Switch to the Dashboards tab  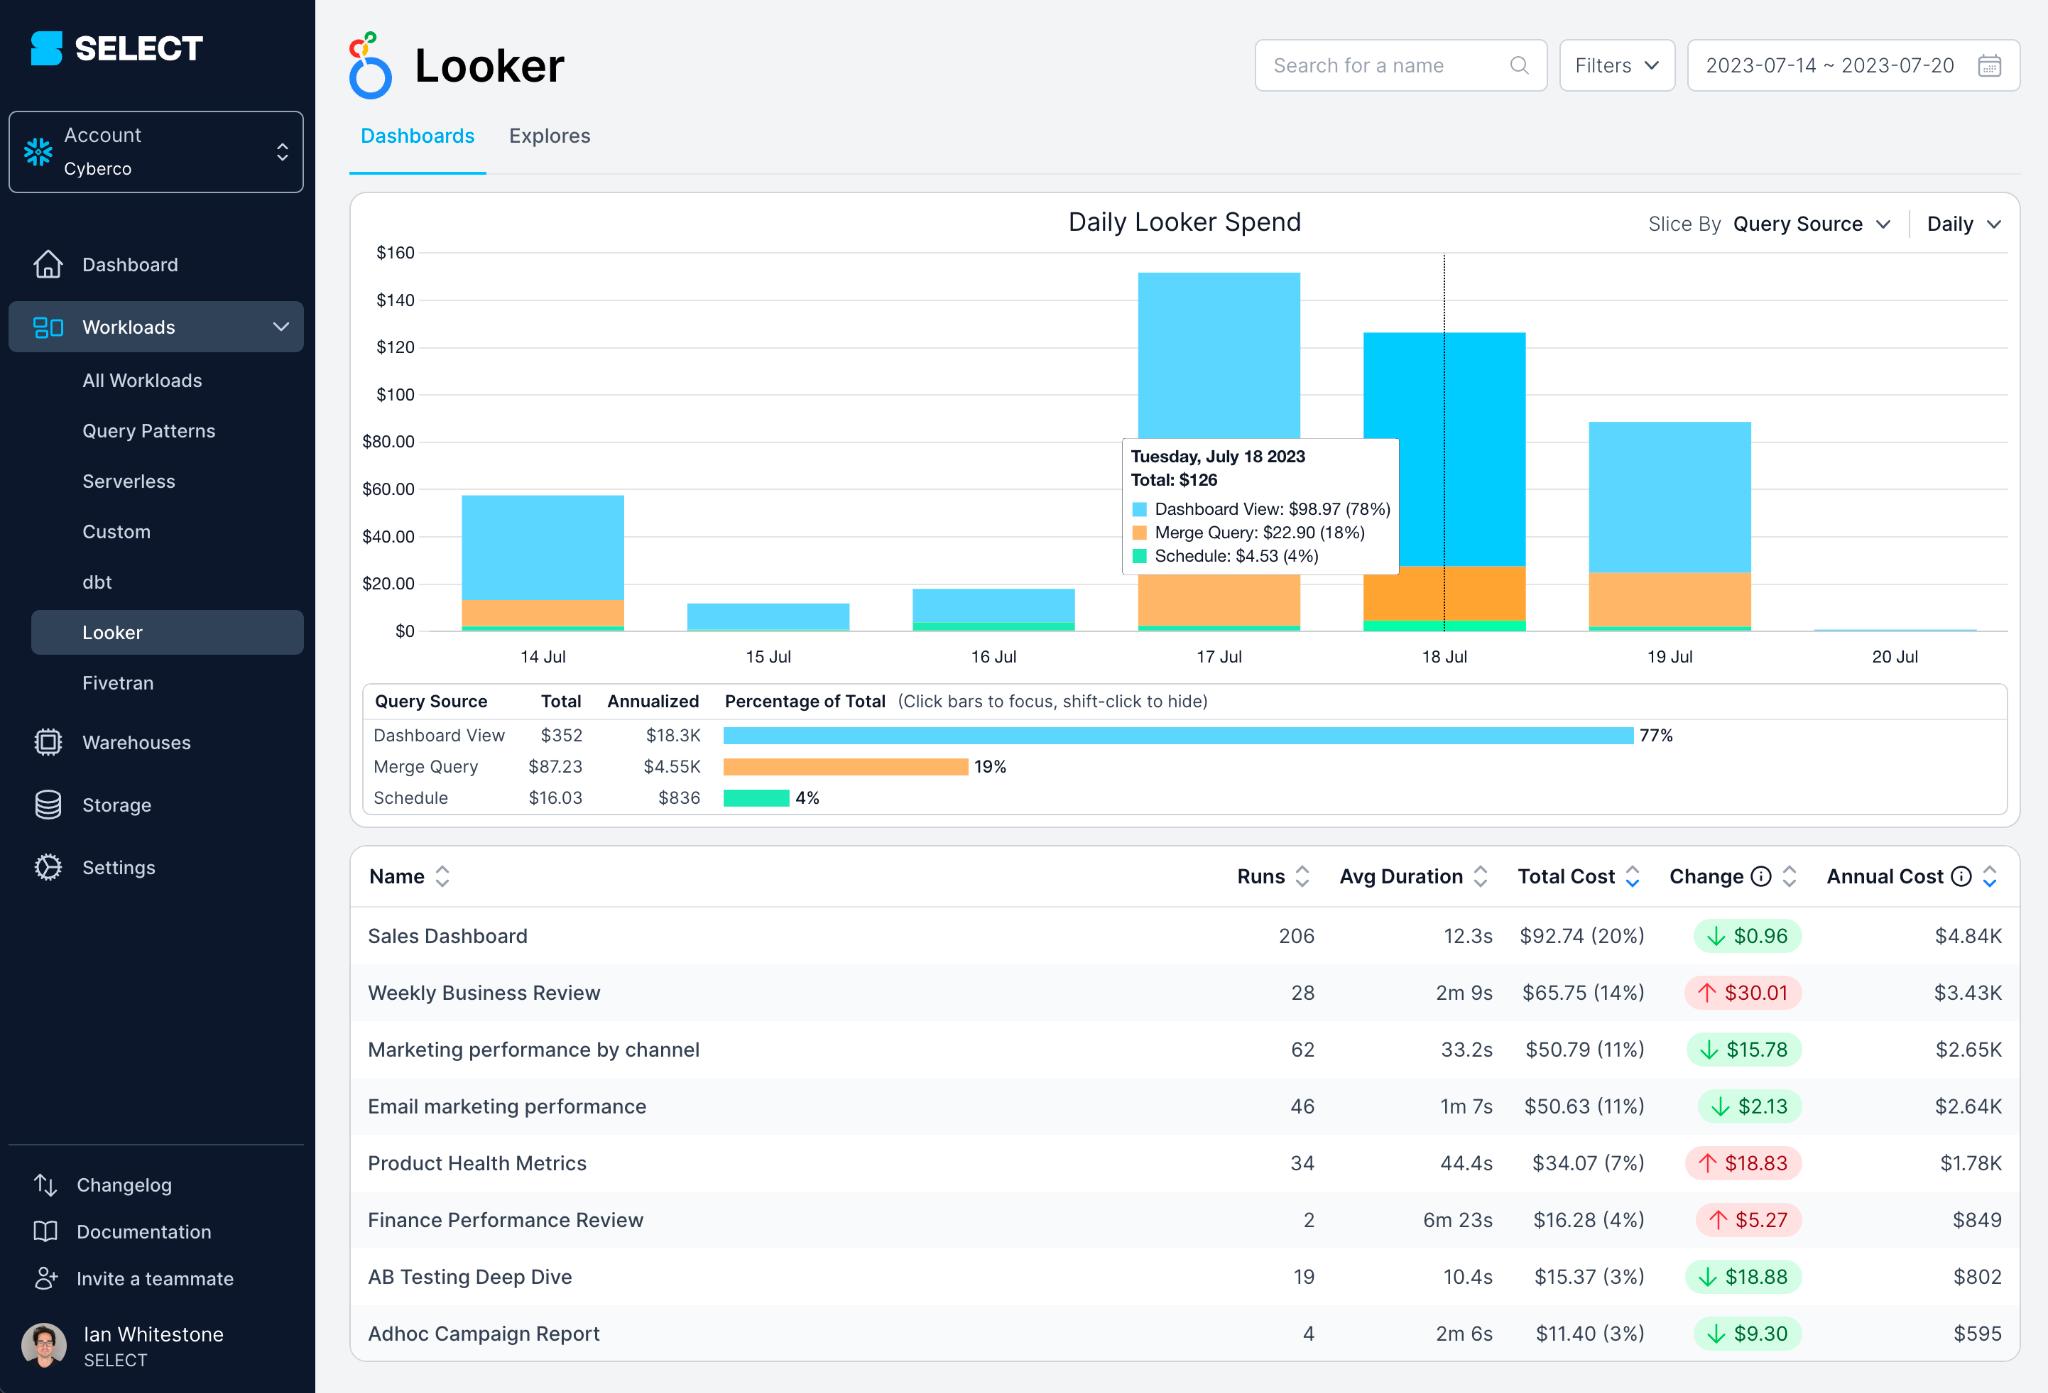coord(417,136)
